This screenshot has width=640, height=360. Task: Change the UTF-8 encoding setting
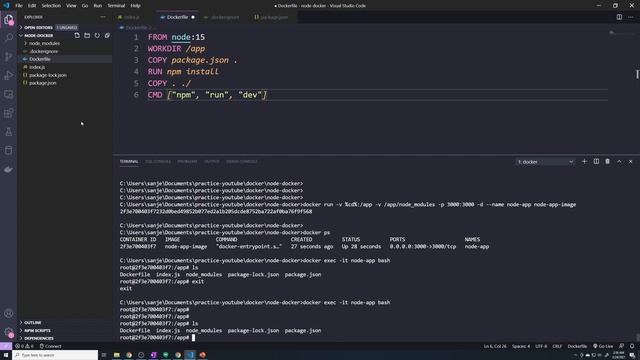point(541,346)
